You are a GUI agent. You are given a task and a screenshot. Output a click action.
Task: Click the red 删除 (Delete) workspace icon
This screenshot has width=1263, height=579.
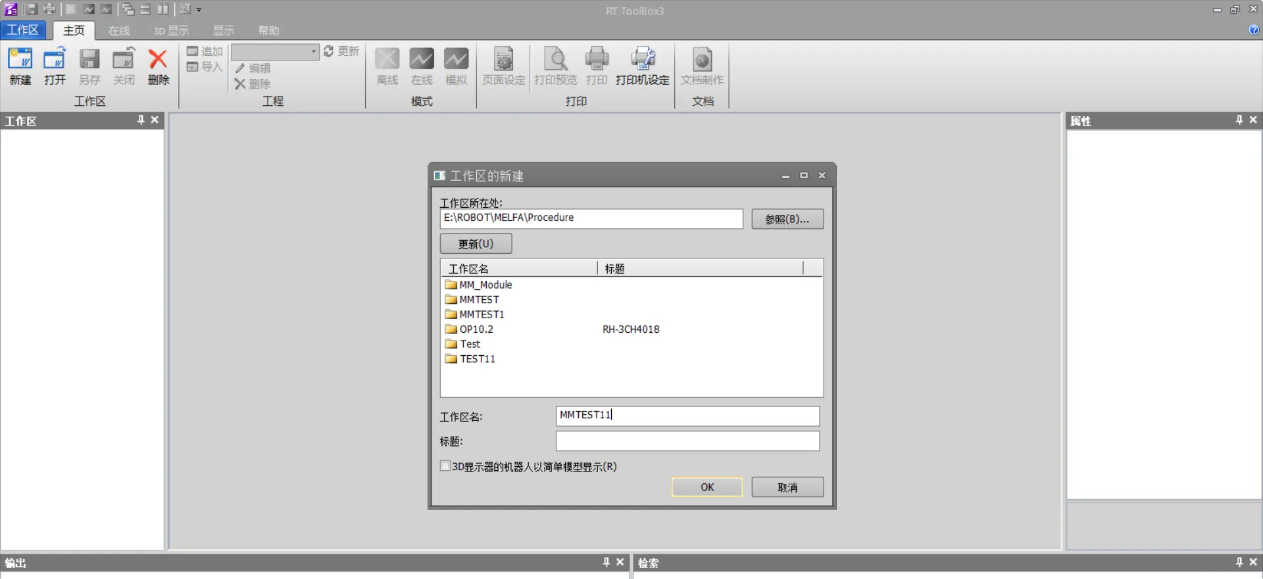click(x=158, y=66)
